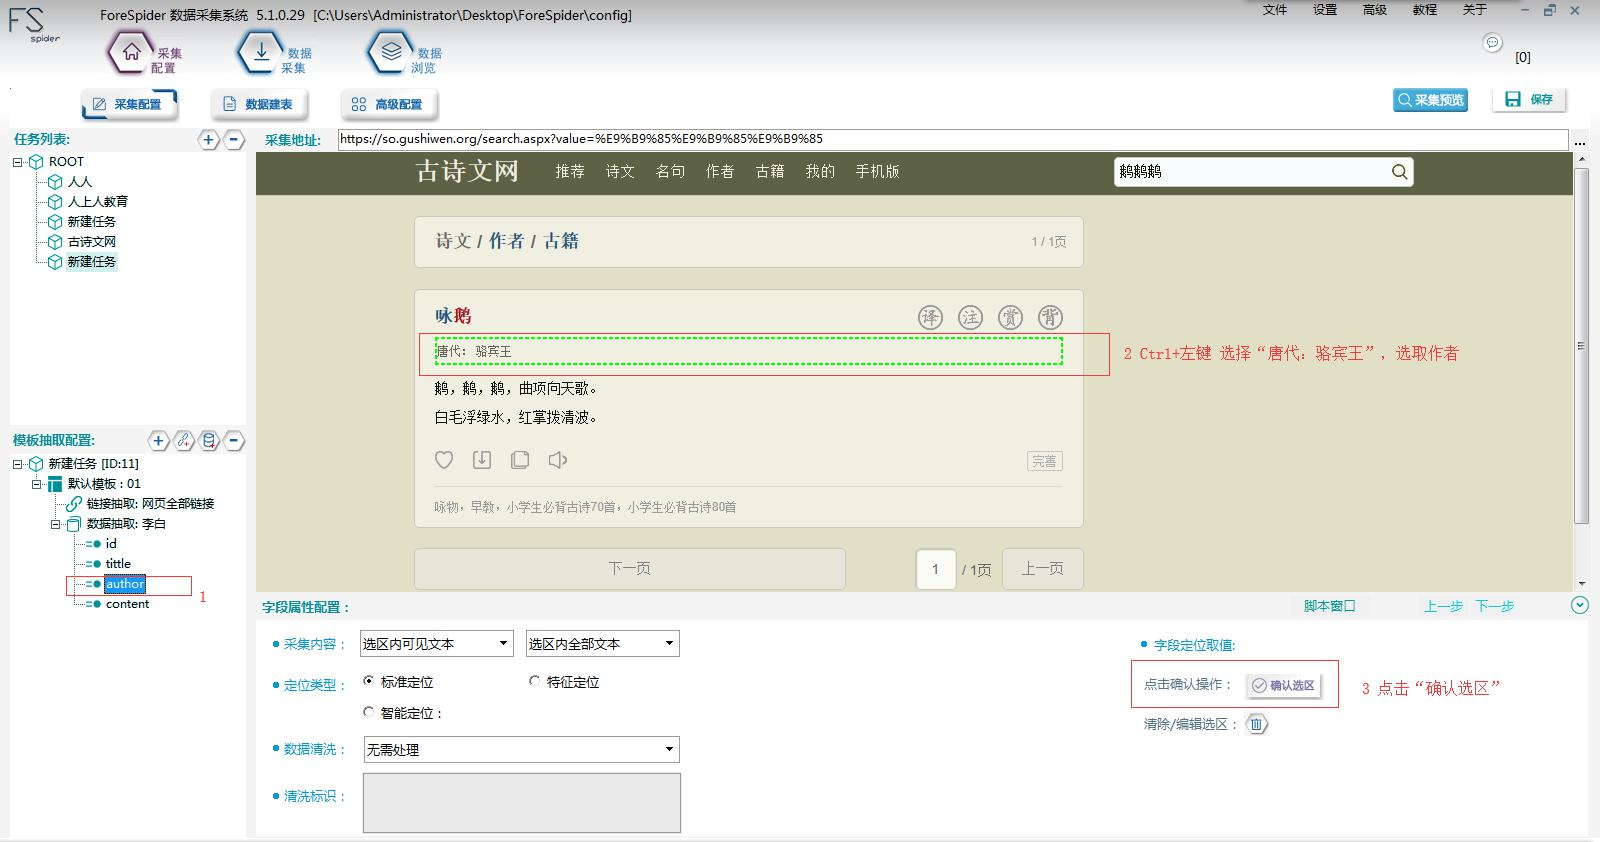The image size is (1600, 842).
Task: Open the 设置 menu
Action: pos(1325,10)
